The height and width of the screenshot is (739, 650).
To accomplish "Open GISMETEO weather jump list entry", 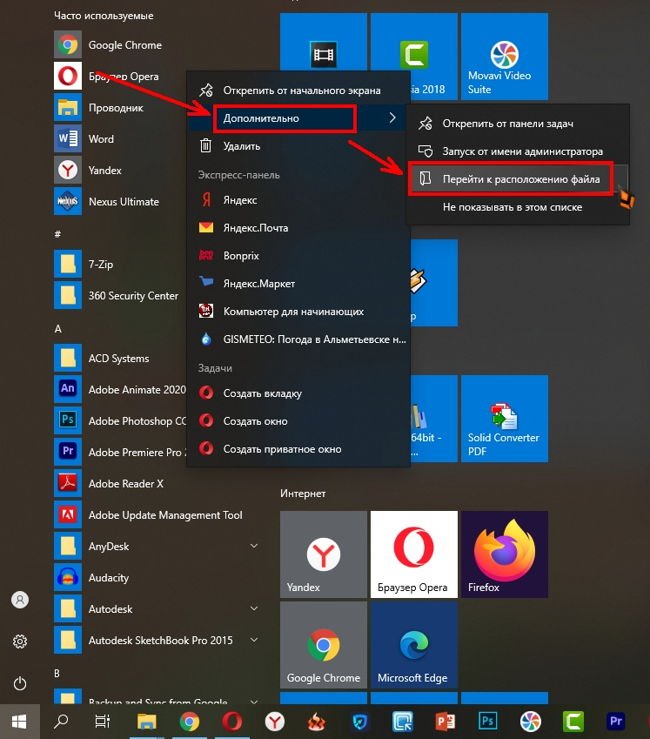I will [x=298, y=339].
